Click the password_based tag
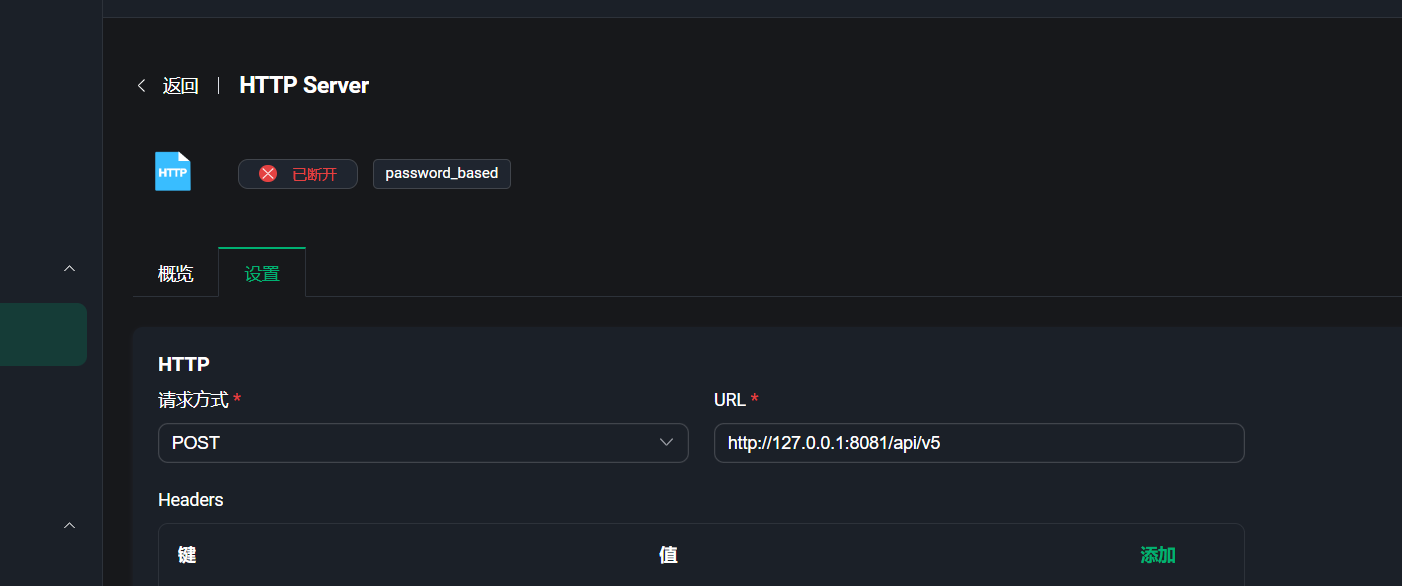The height and width of the screenshot is (586, 1402). coord(441,173)
